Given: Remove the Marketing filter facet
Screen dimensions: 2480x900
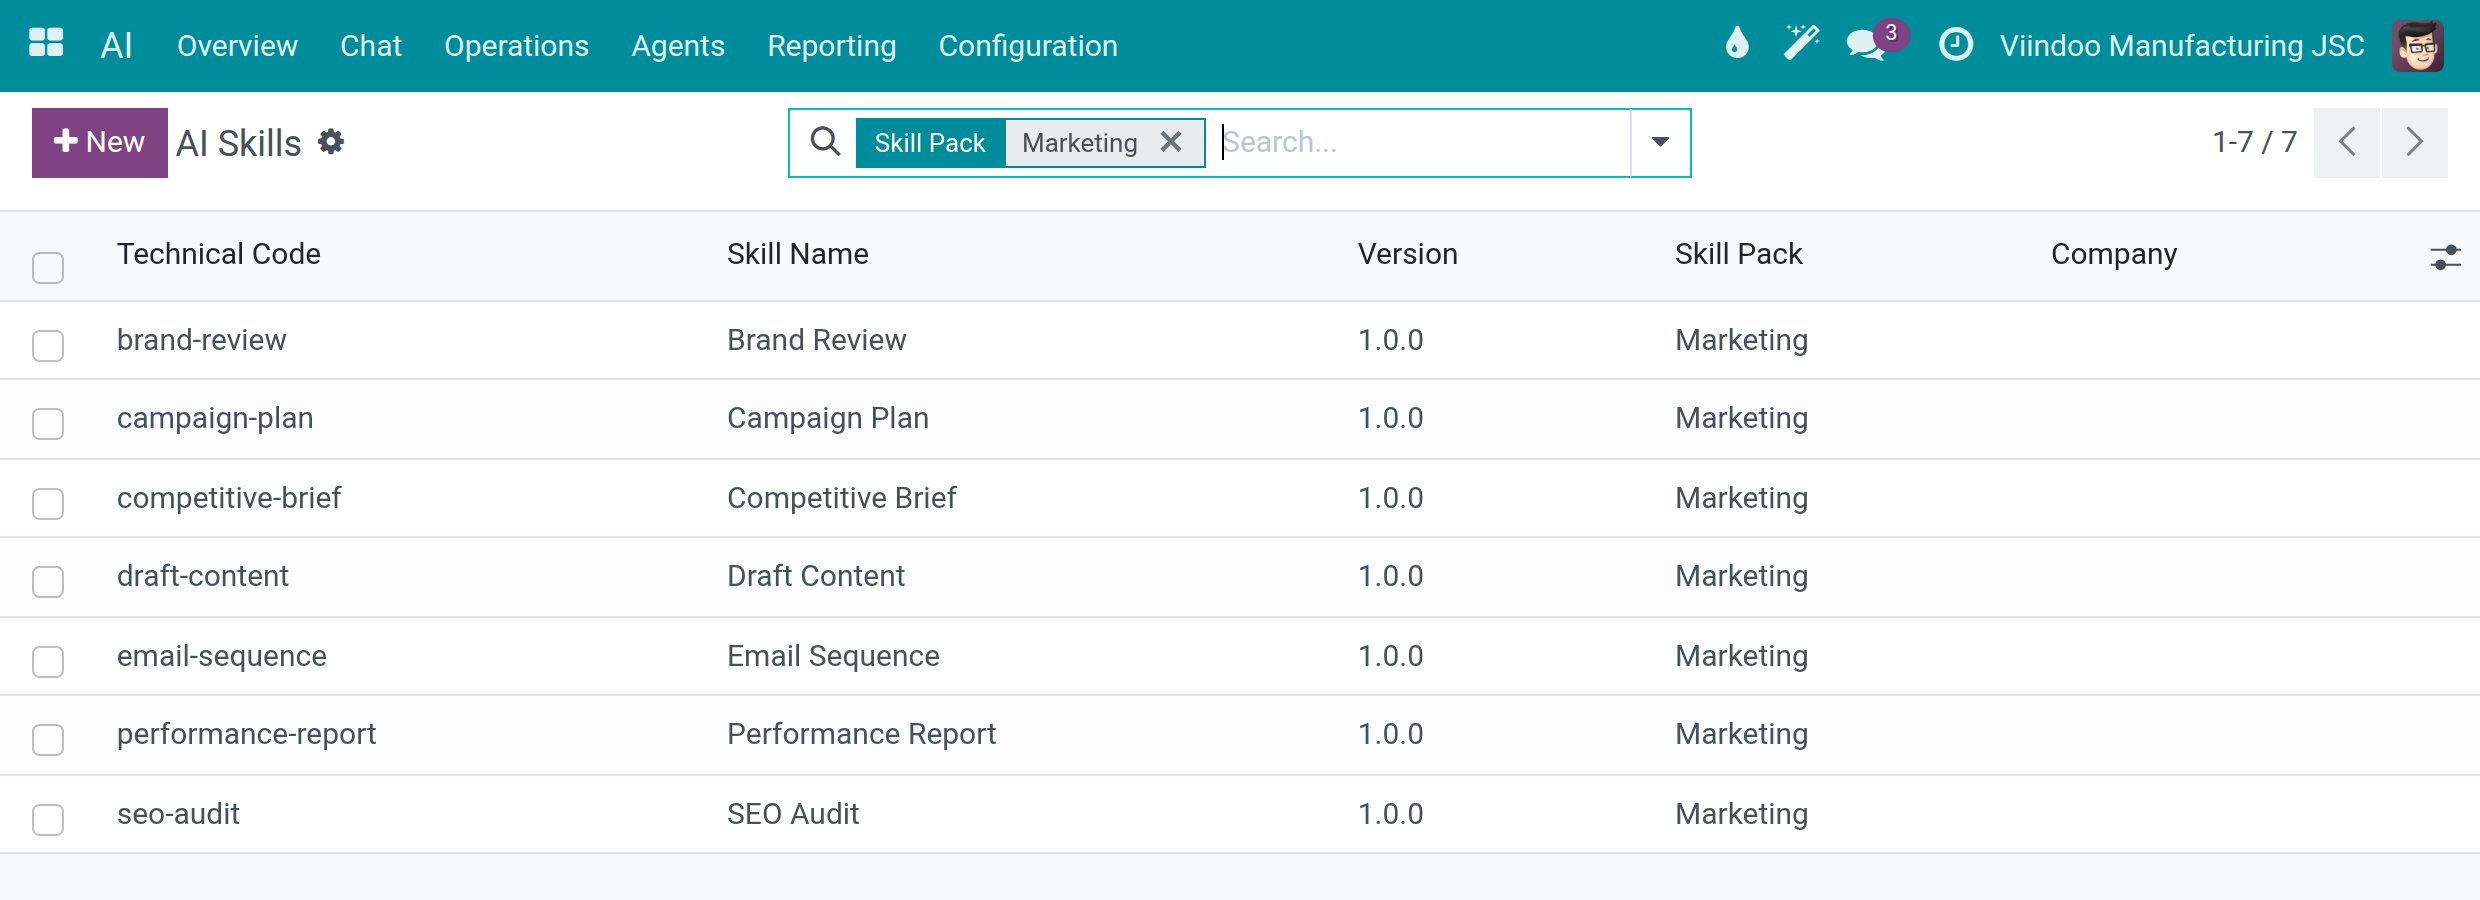Looking at the screenshot, I should (x=1171, y=142).
